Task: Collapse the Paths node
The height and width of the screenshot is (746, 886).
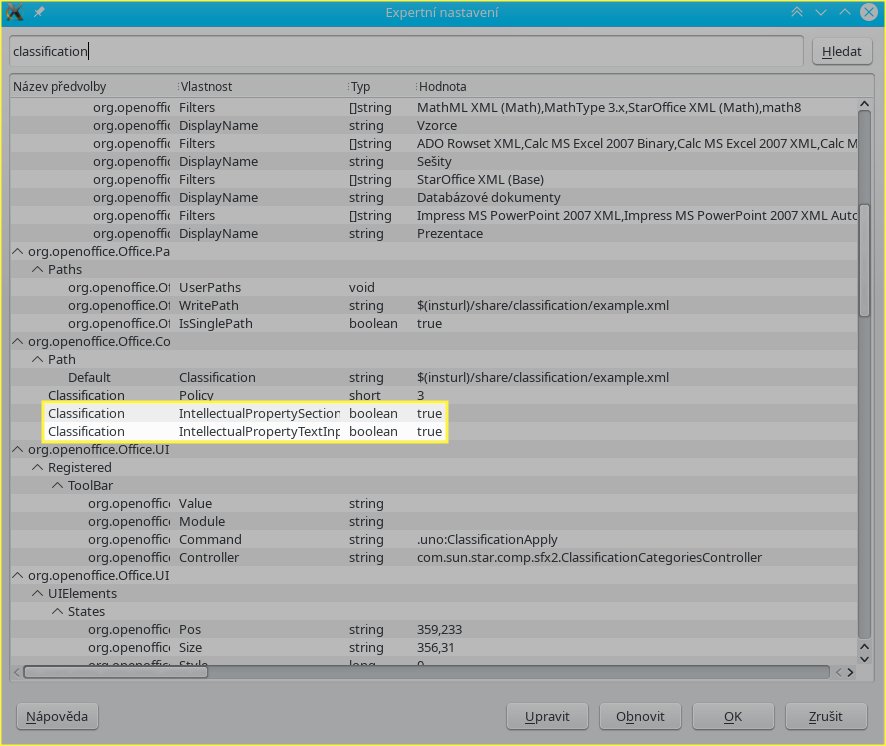Action: pyautogui.click(x=37, y=269)
